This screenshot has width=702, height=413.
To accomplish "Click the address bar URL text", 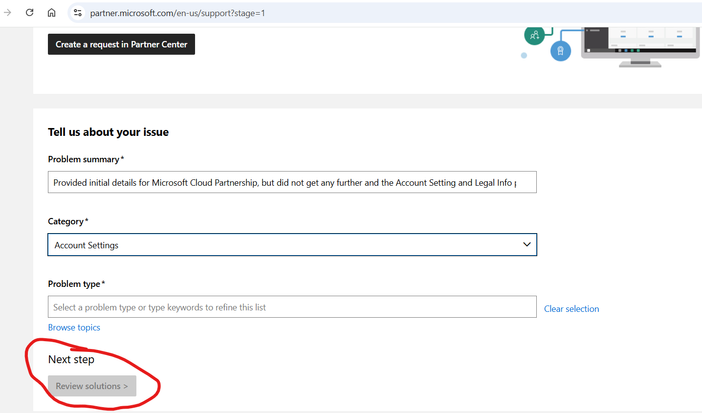I will pyautogui.click(x=177, y=13).
